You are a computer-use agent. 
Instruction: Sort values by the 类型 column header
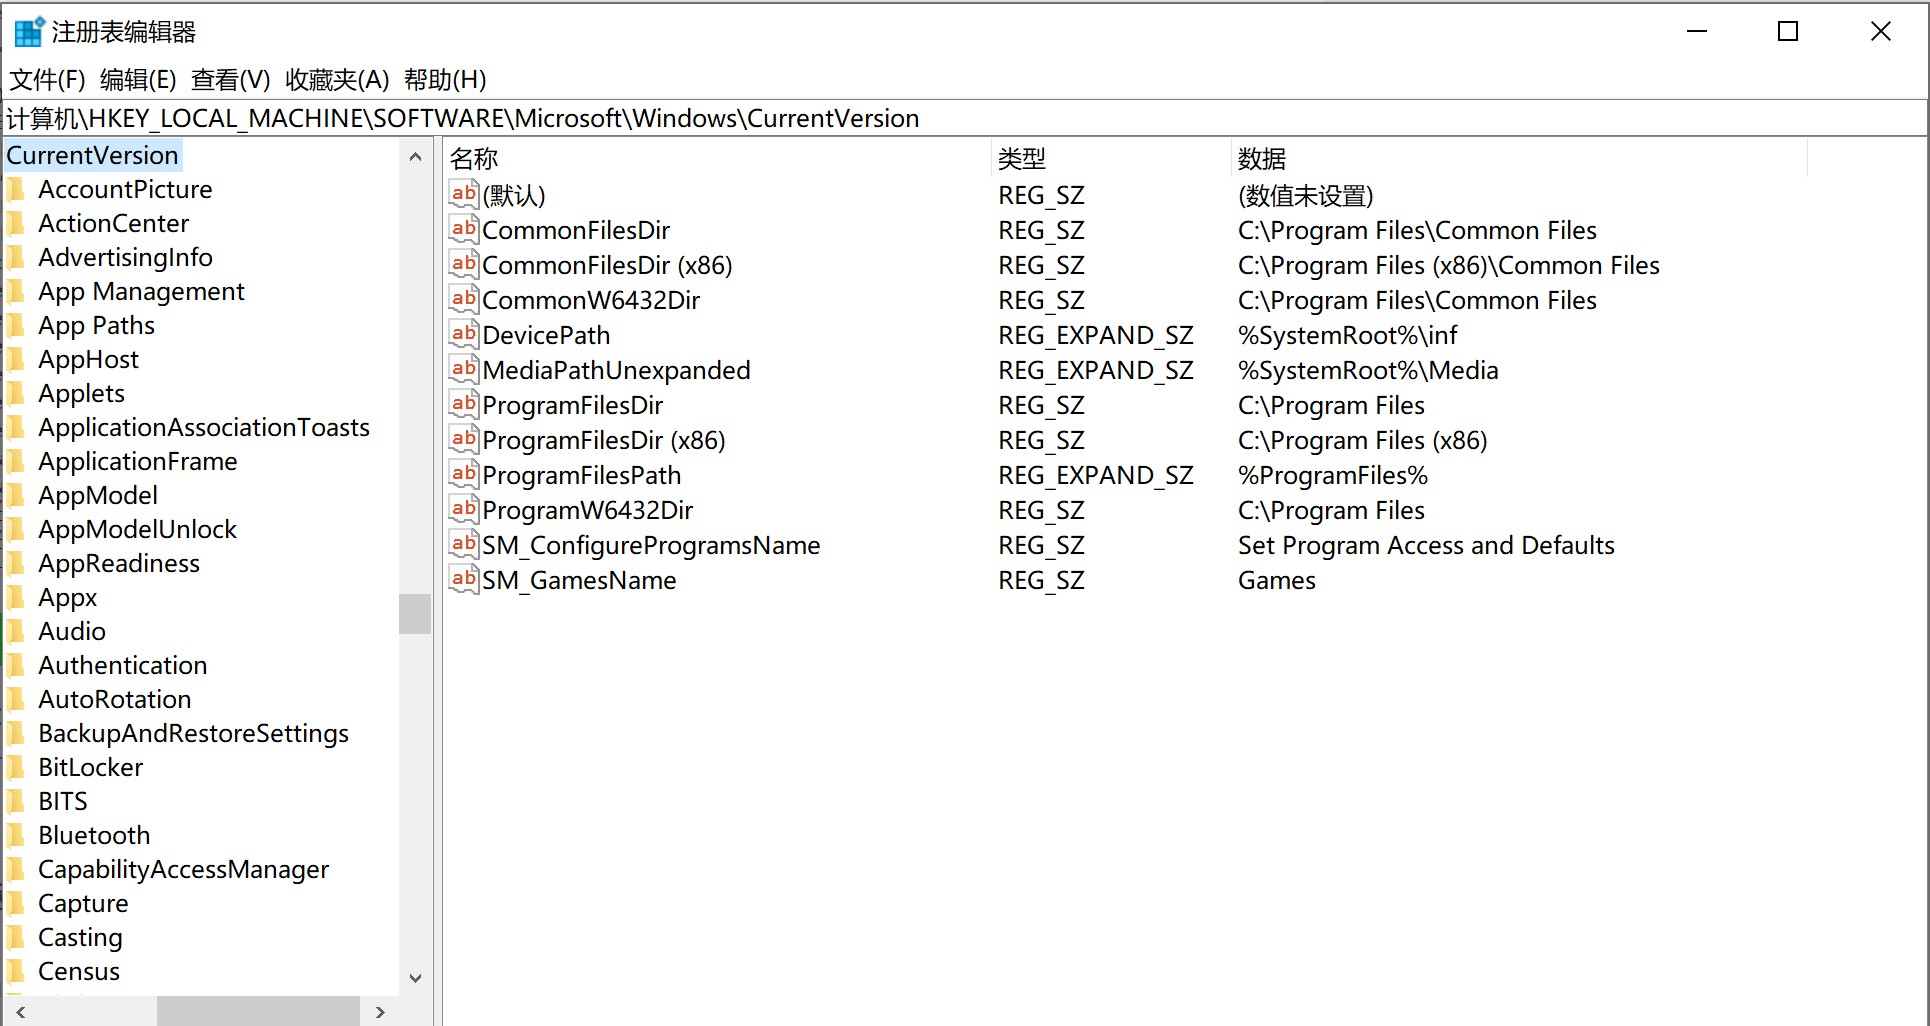pyautogui.click(x=1111, y=159)
